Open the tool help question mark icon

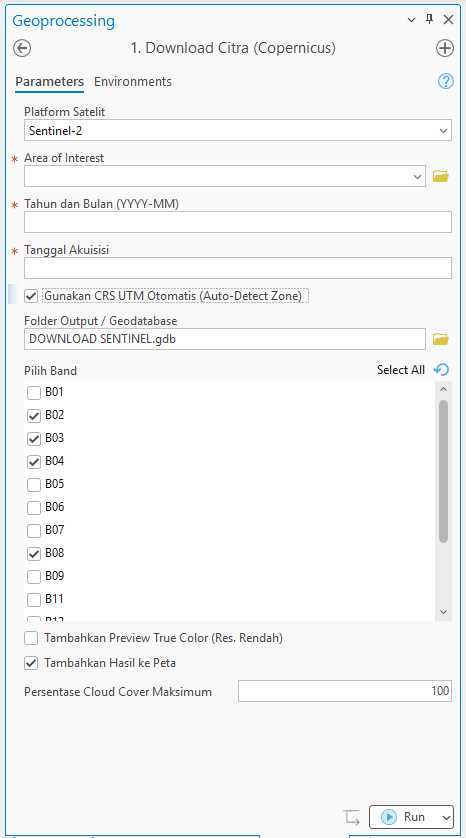(x=446, y=81)
